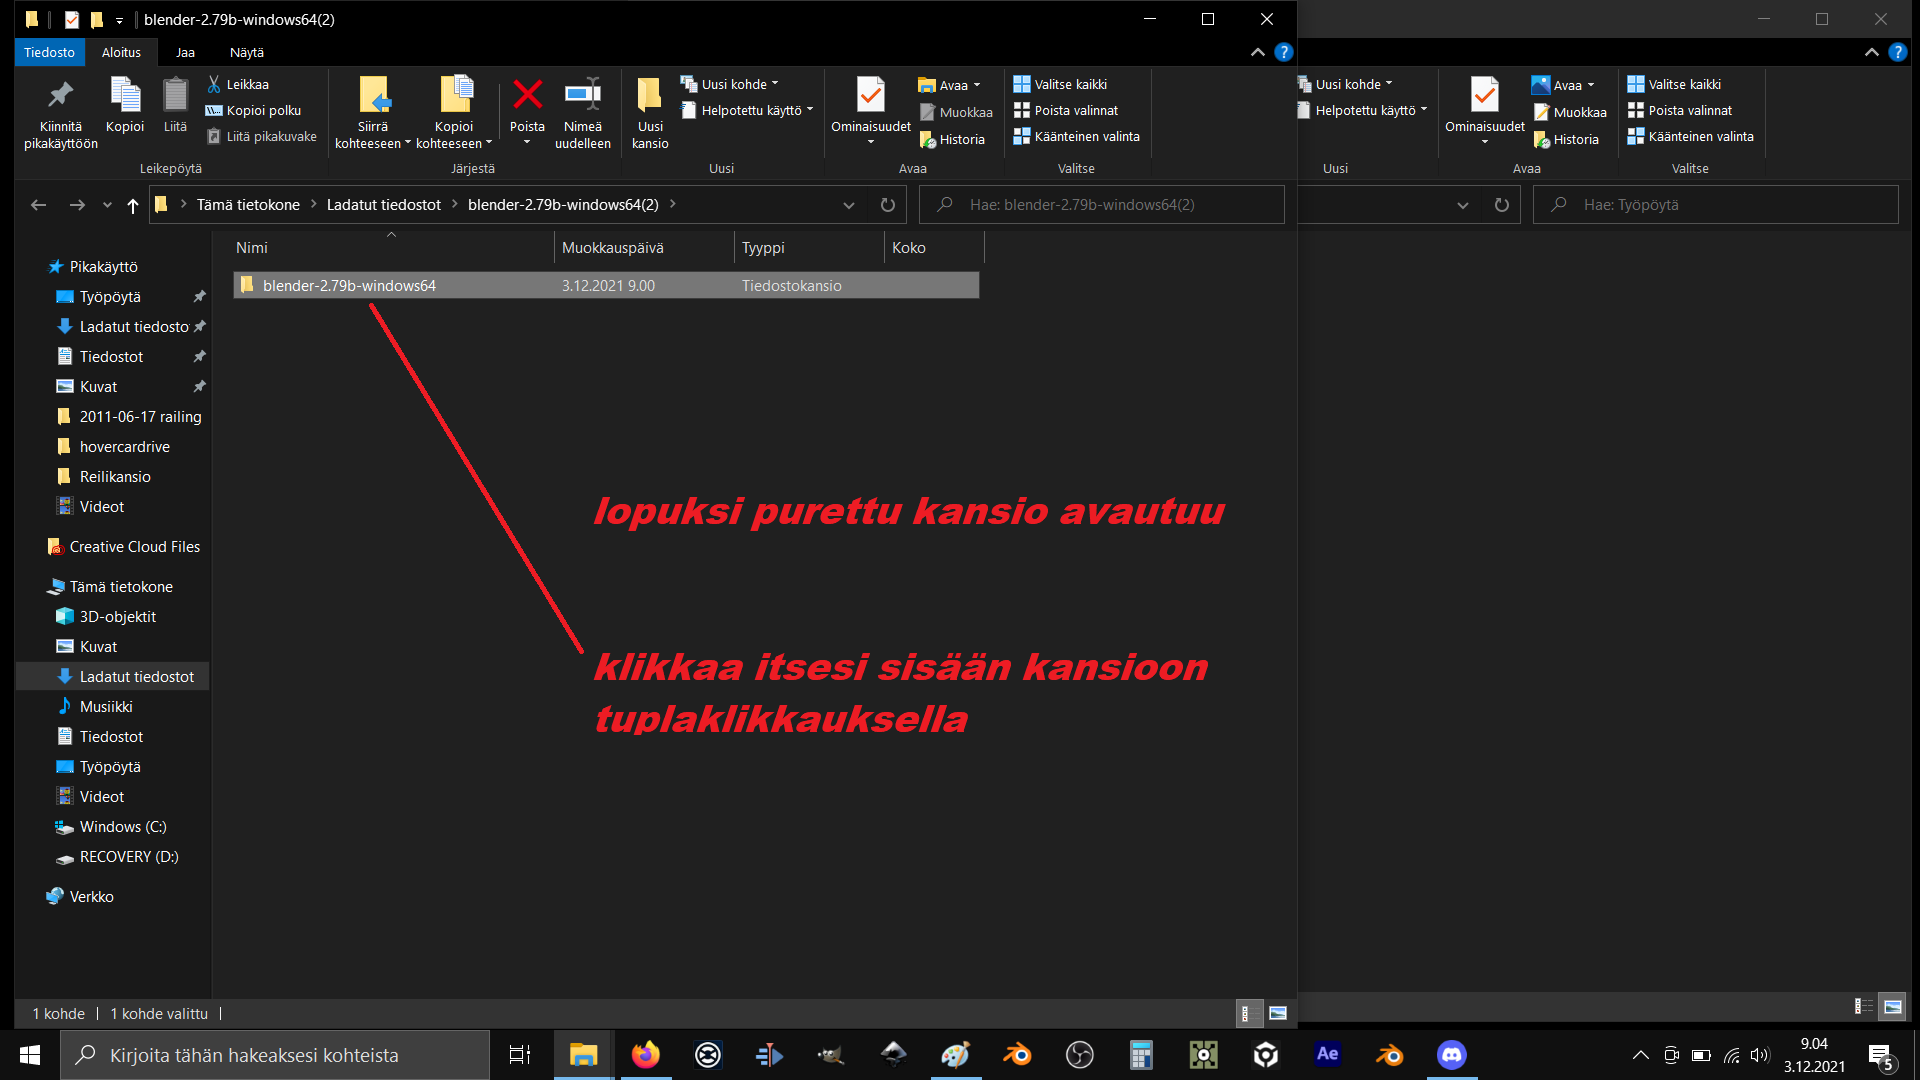Image resolution: width=1920 pixels, height=1080 pixels.
Task: Expand the address bar history dropdown
Action: 848,205
